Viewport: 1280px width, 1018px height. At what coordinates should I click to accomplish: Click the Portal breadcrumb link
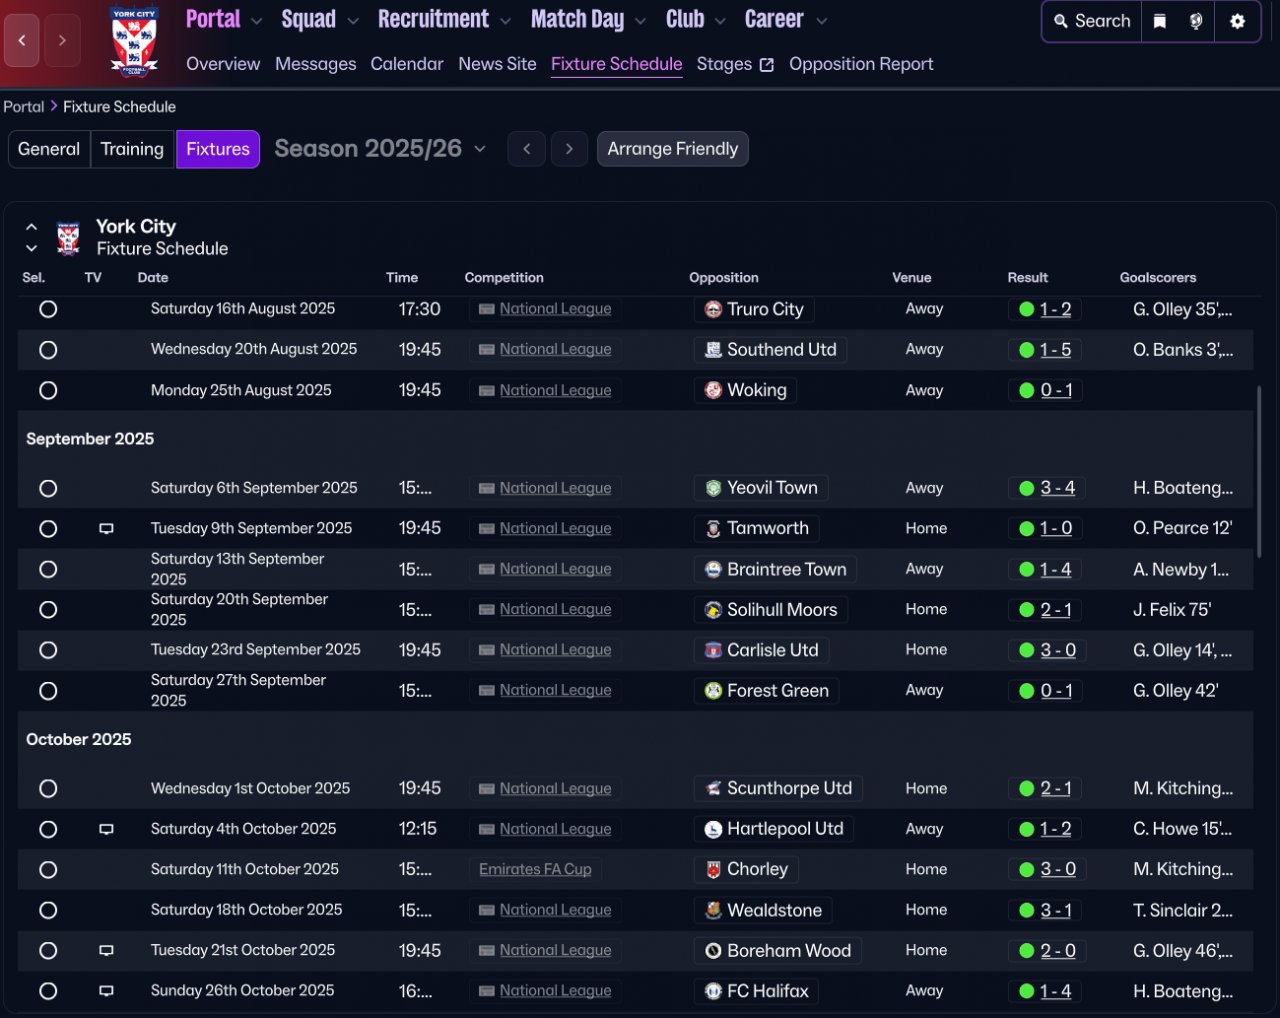[24, 107]
